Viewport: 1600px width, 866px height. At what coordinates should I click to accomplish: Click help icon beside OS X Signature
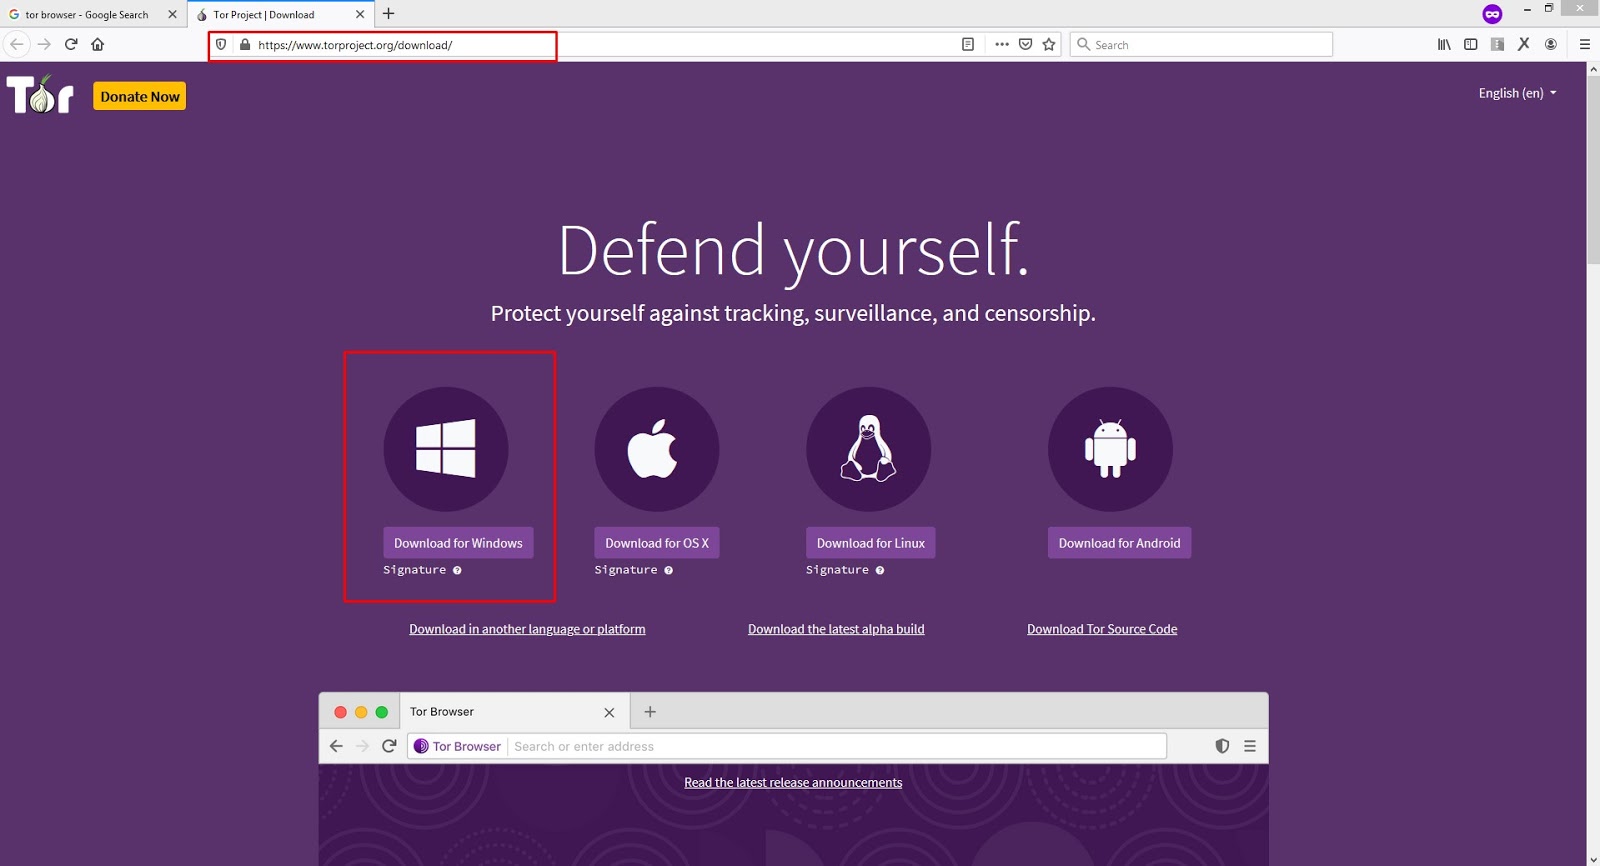click(668, 570)
